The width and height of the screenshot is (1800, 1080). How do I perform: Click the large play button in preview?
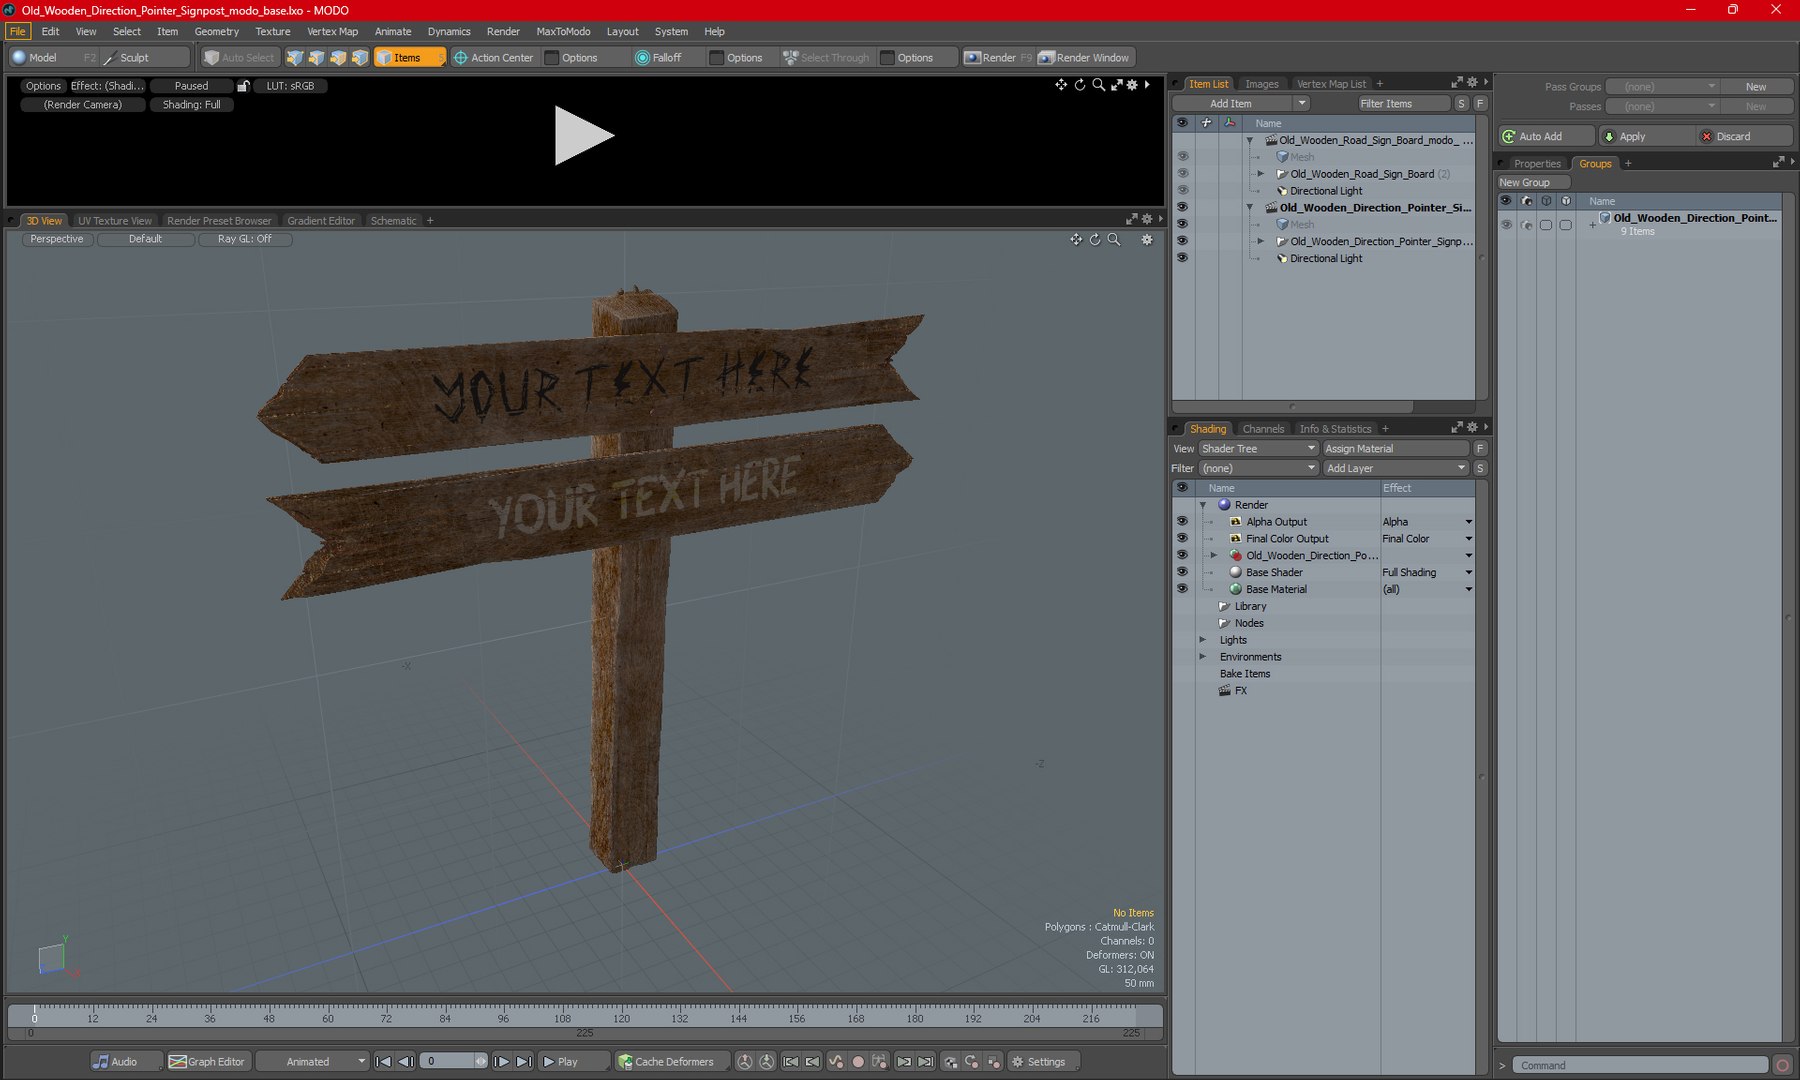pos(584,136)
